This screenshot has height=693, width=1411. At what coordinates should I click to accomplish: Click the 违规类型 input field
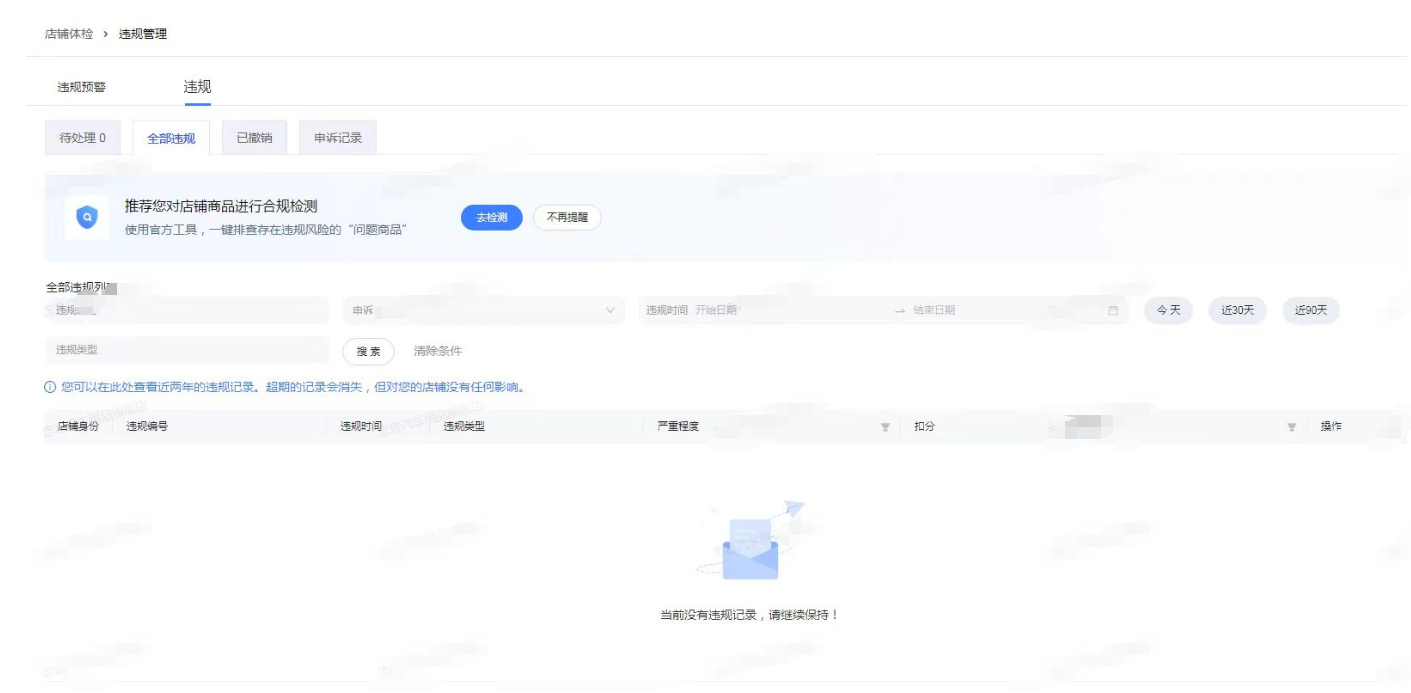click(x=186, y=351)
